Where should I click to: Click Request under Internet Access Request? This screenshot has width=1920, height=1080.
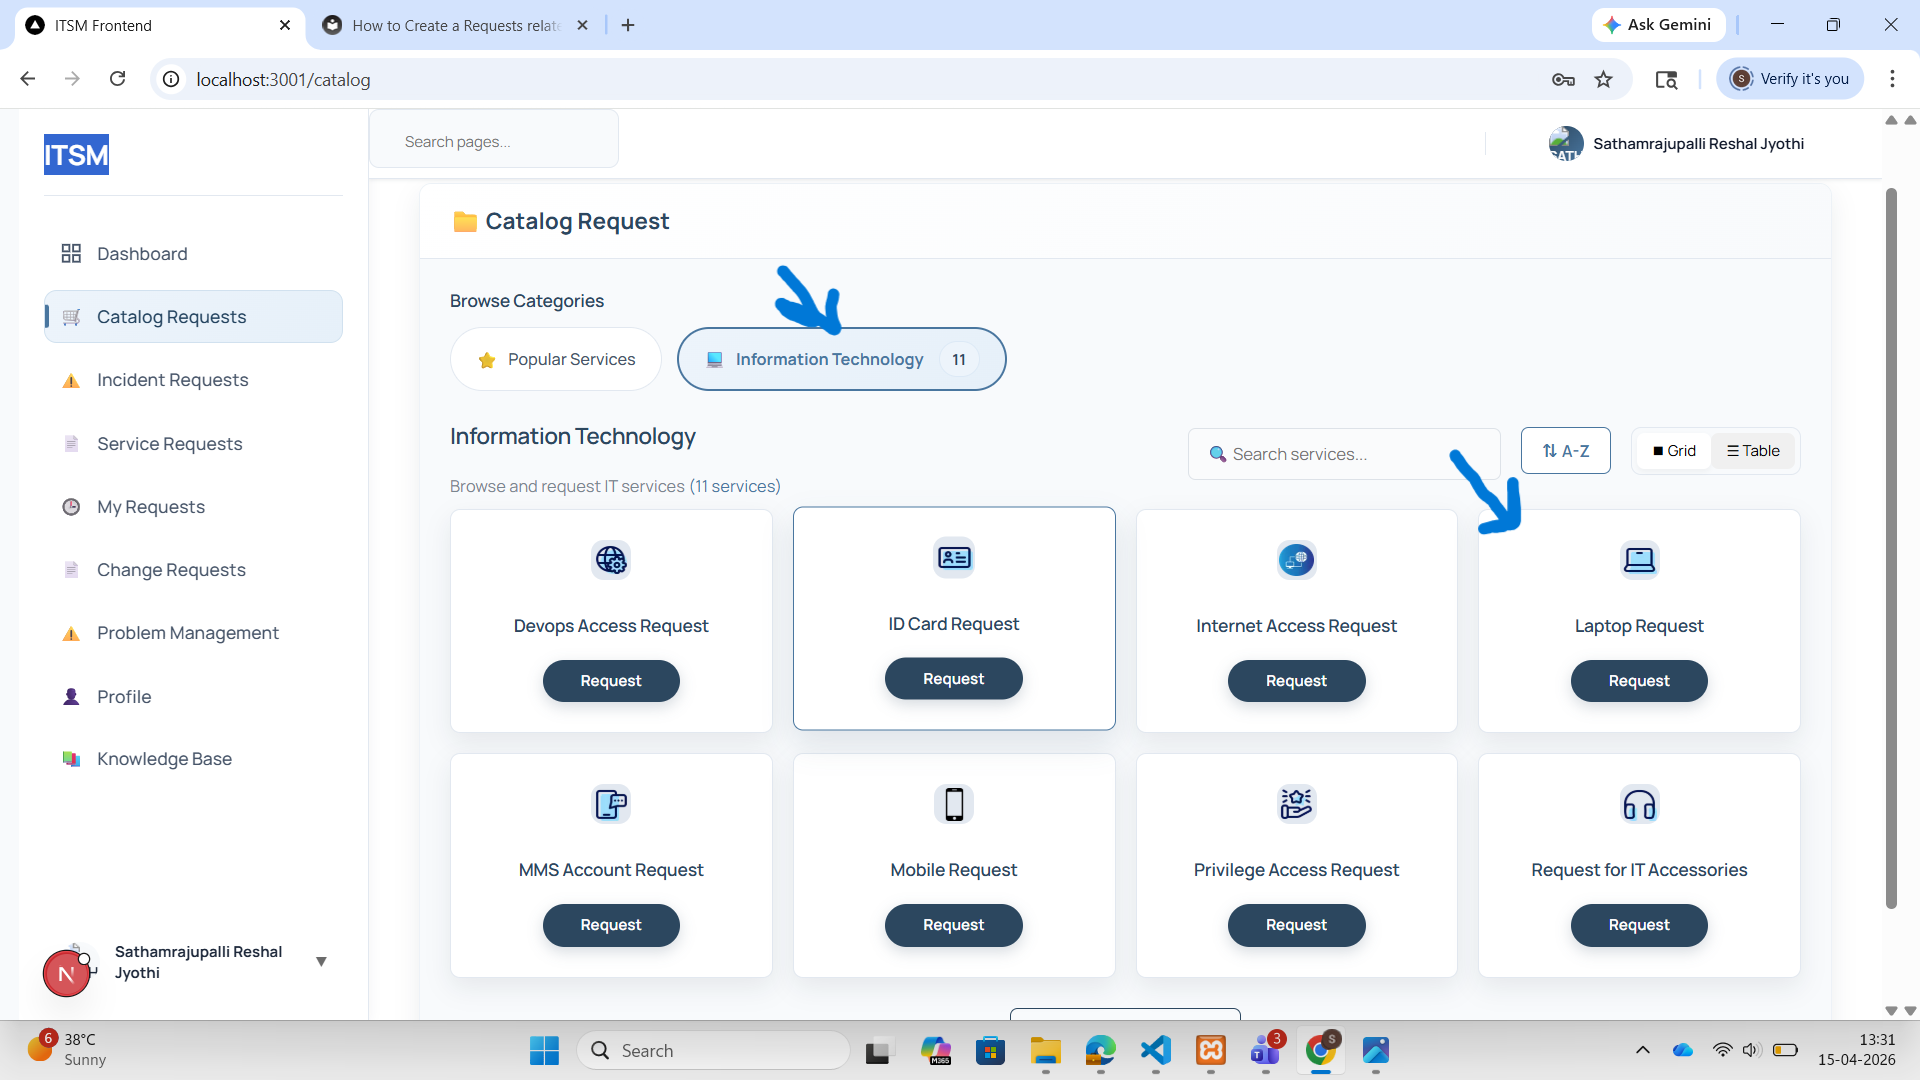[x=1296, y=681]
